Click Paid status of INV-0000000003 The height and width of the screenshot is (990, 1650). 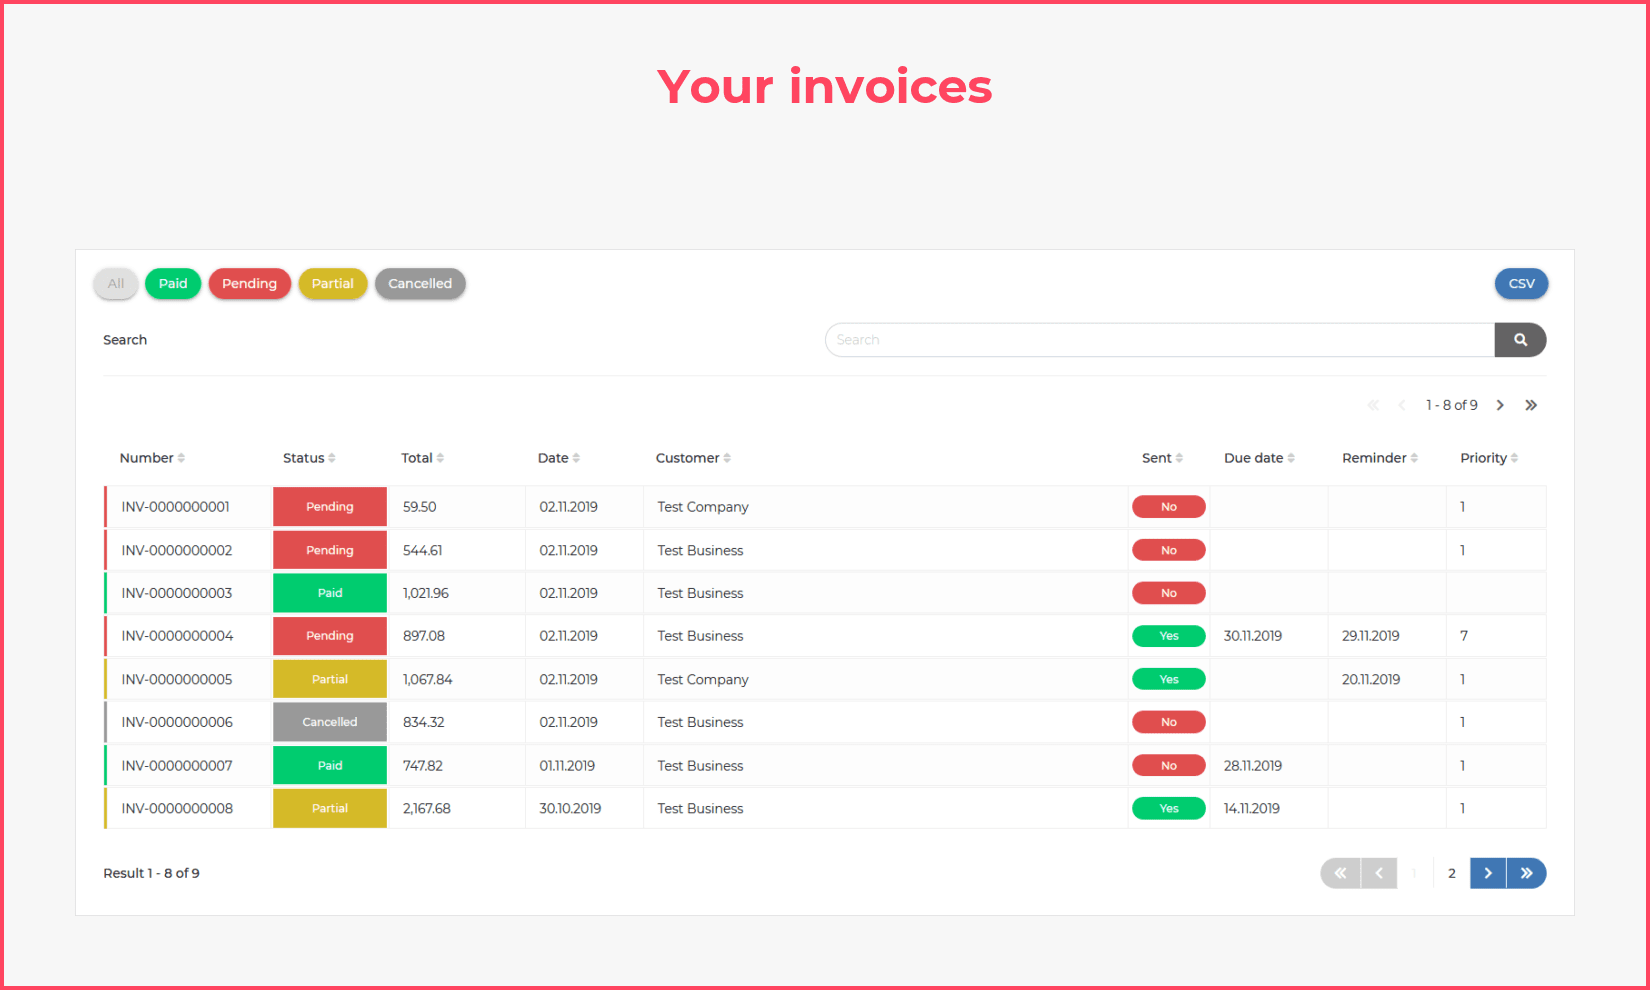point(330,593)
